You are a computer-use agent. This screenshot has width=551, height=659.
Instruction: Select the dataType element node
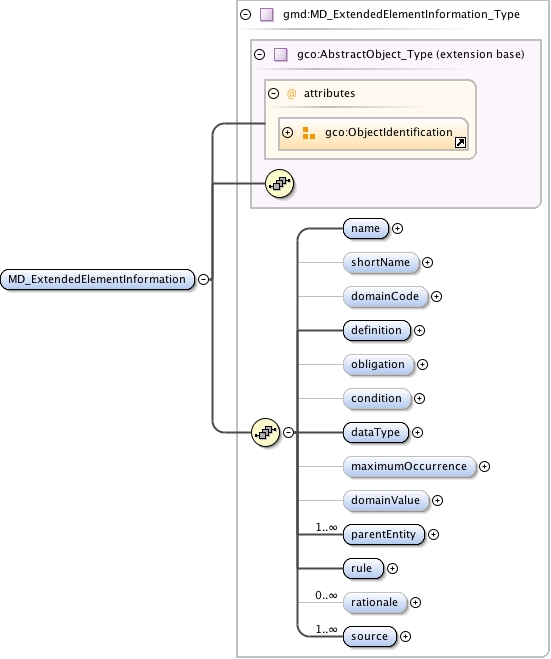(x=376, y=432)
